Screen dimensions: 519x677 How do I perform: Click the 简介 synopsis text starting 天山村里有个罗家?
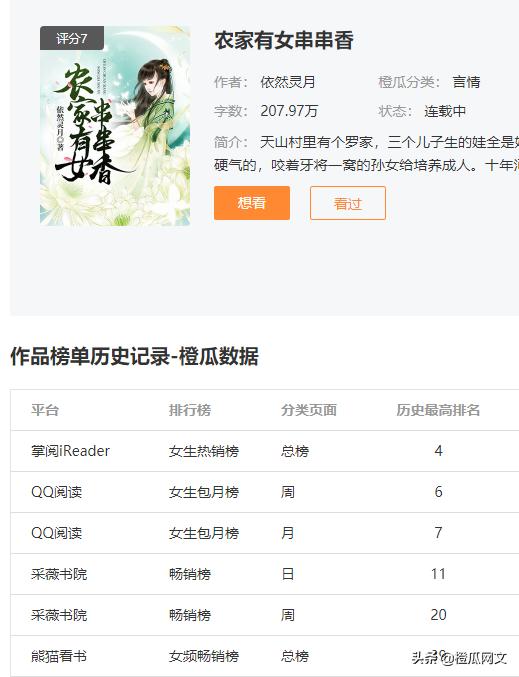pyautogui.click(x=366, y=153)
